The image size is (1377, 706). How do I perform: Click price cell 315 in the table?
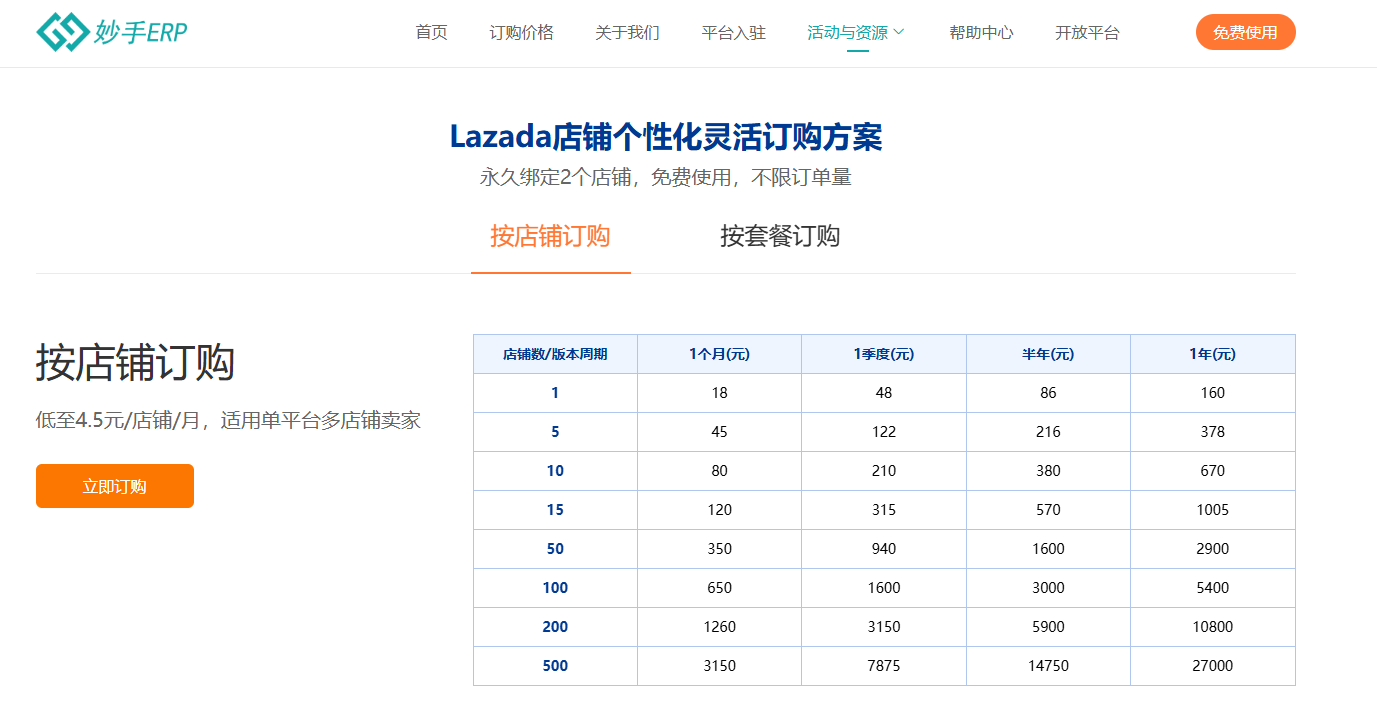tap(884, 510)
